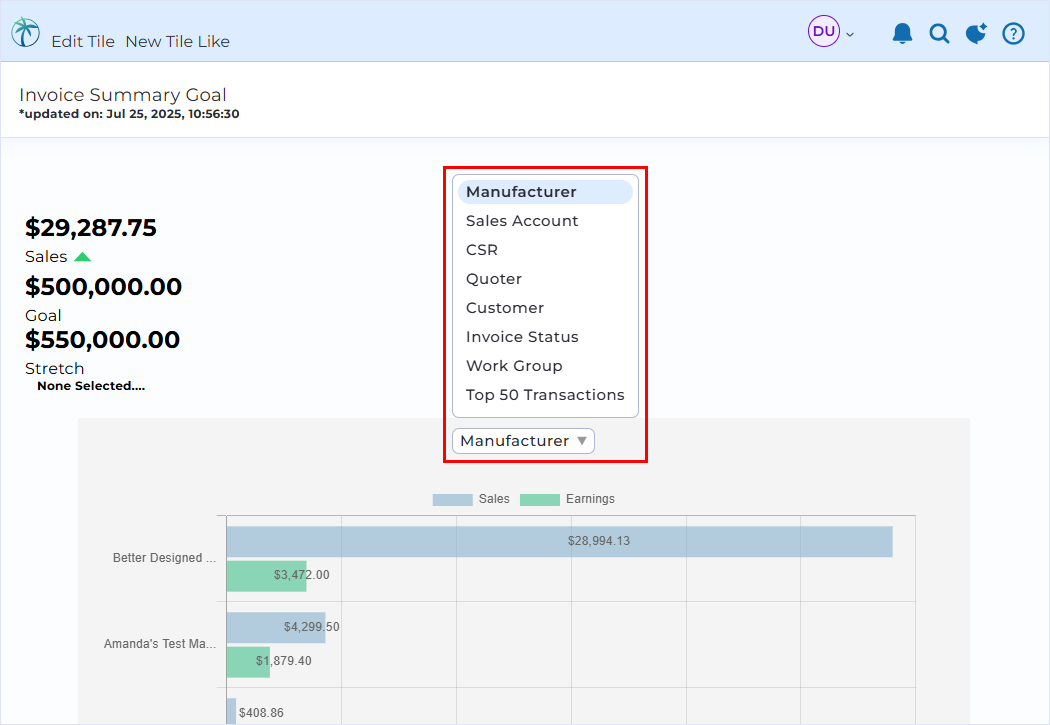Select Manufacturer option in list
Viewport: 1050px width, 725px height.
click(545, 192)
